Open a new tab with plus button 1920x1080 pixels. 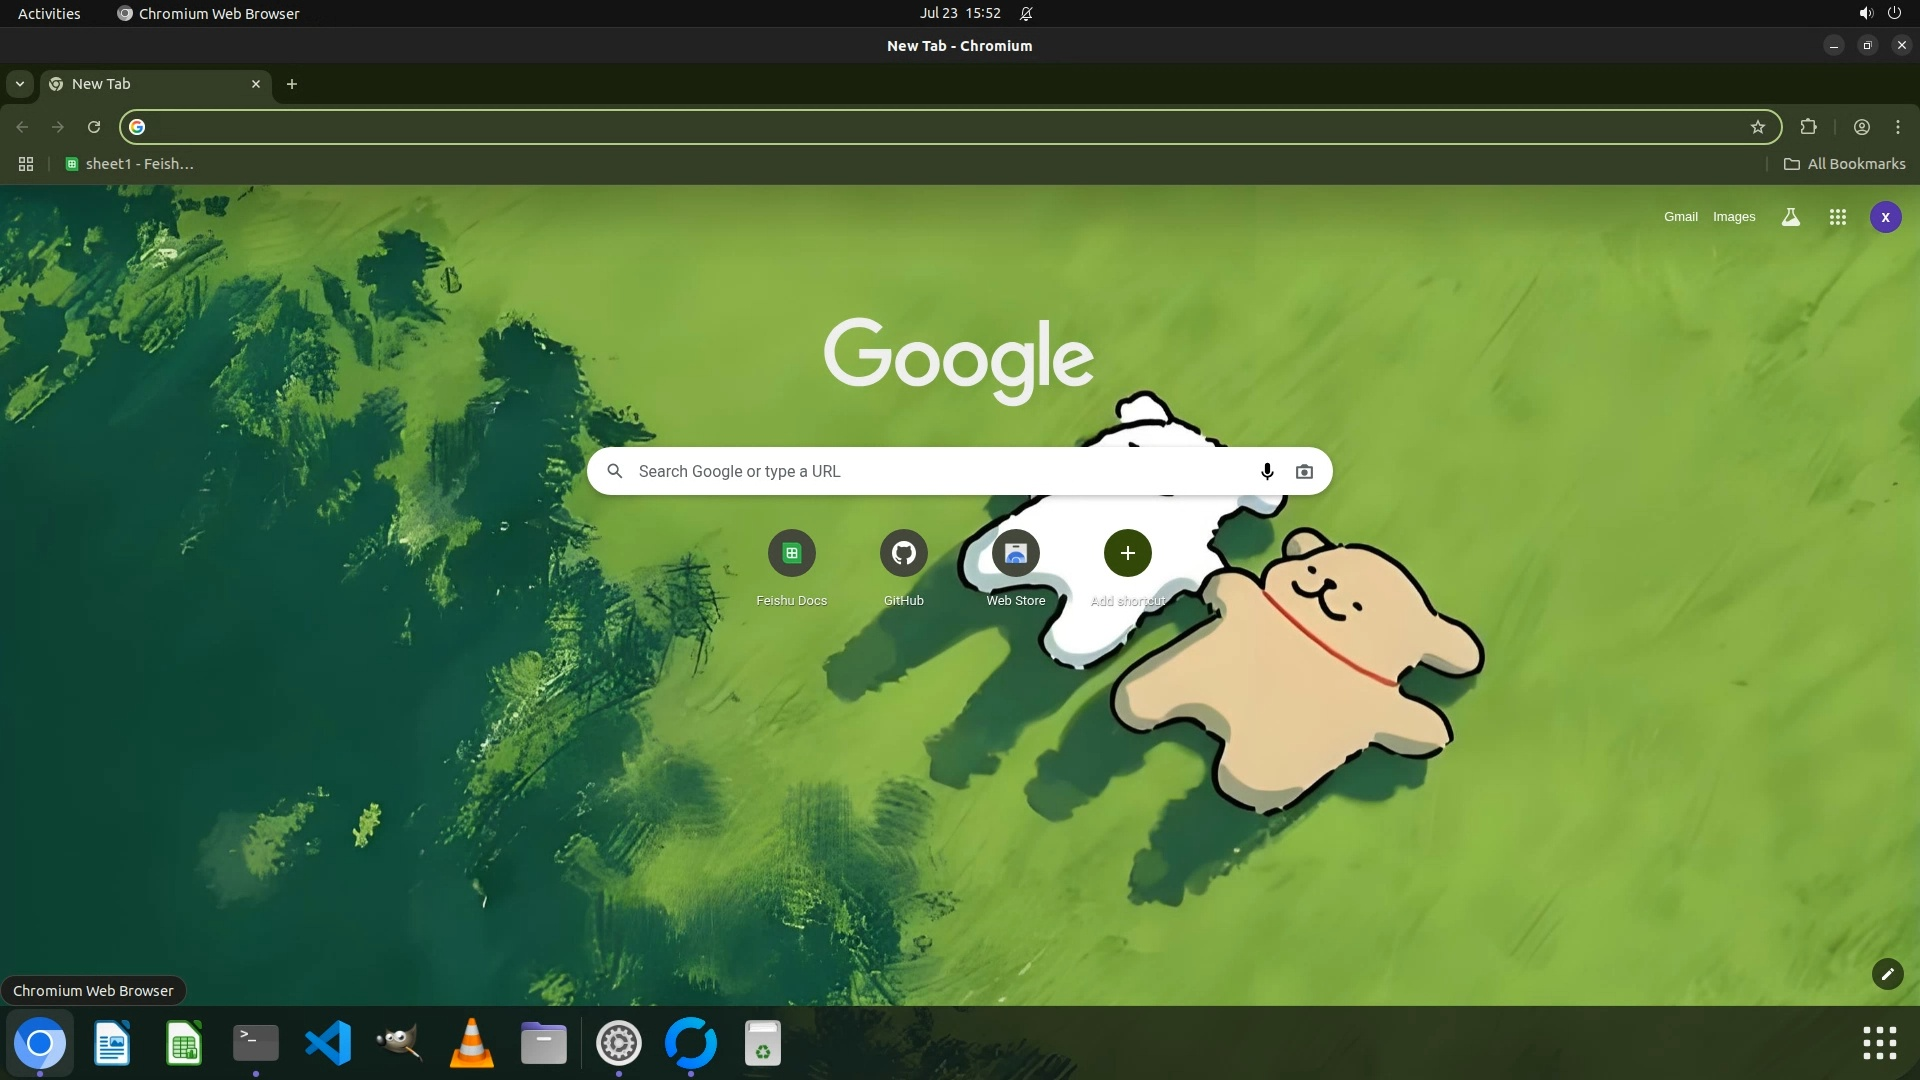292,84
